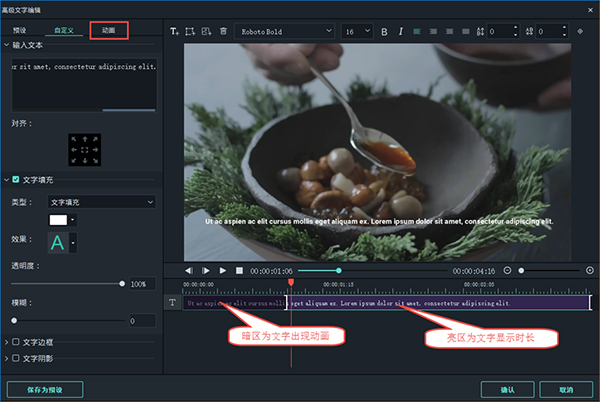600x402 pixels.
Task: Click the Stop playback square button
Action: pyautogui.click(x=238, y=270)
